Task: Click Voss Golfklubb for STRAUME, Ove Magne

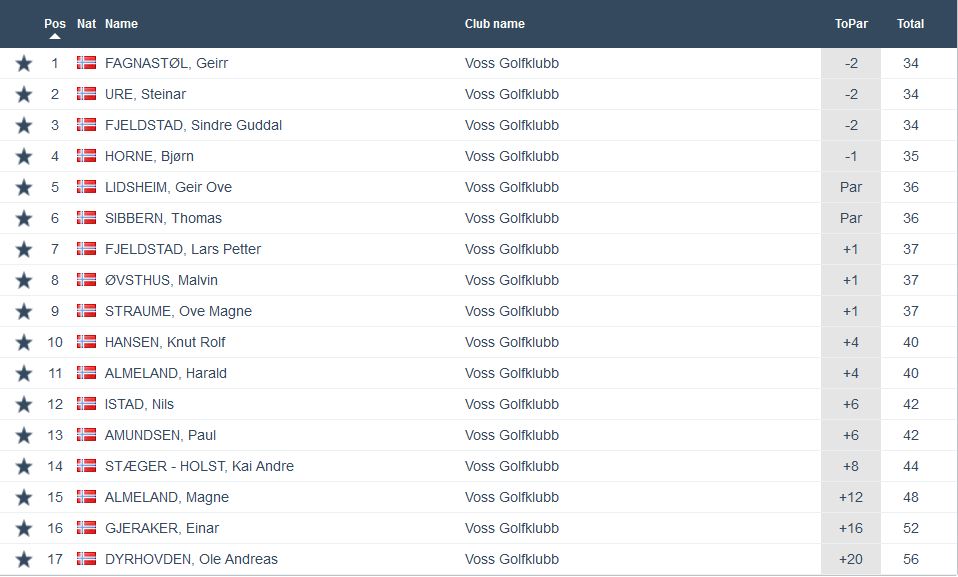Action: pyautogui.click(x=511, y=311)
